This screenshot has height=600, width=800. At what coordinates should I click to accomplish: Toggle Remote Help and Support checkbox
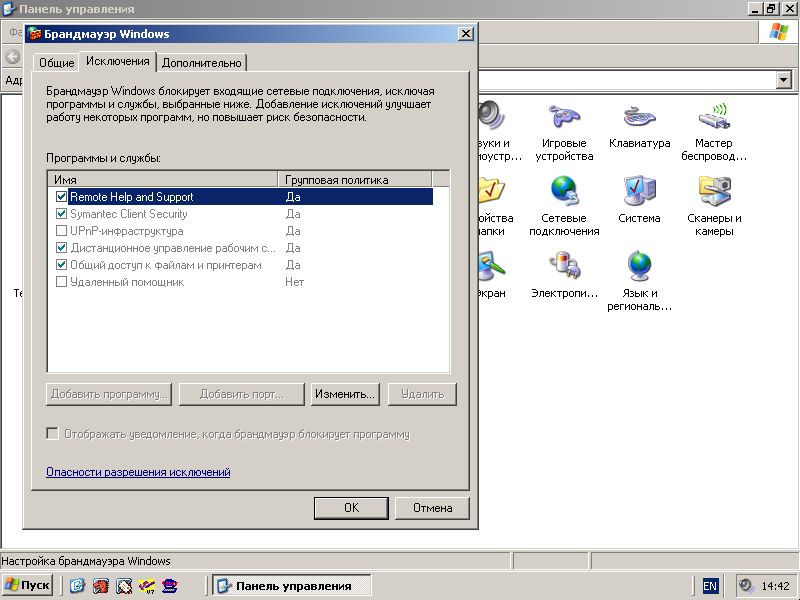pyautogui.click(x=62, y=197)
